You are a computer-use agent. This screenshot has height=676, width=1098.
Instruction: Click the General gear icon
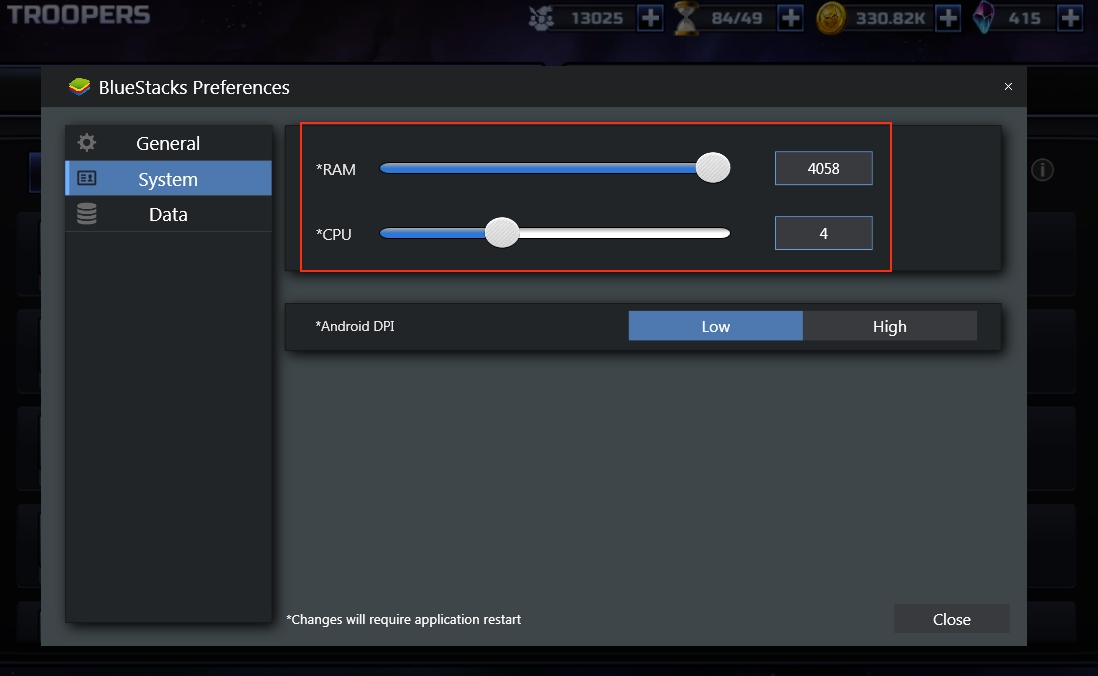click(87, 143)
